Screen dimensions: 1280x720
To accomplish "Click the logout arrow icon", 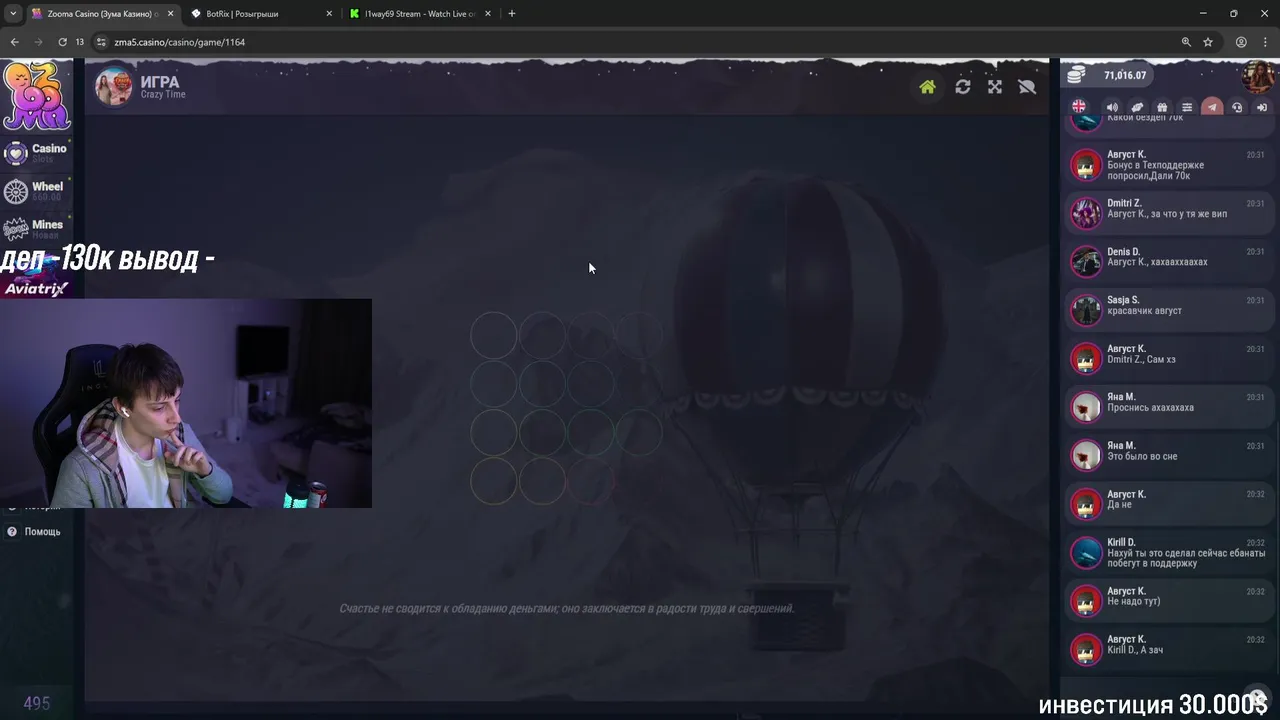I will click(1262, 107).
